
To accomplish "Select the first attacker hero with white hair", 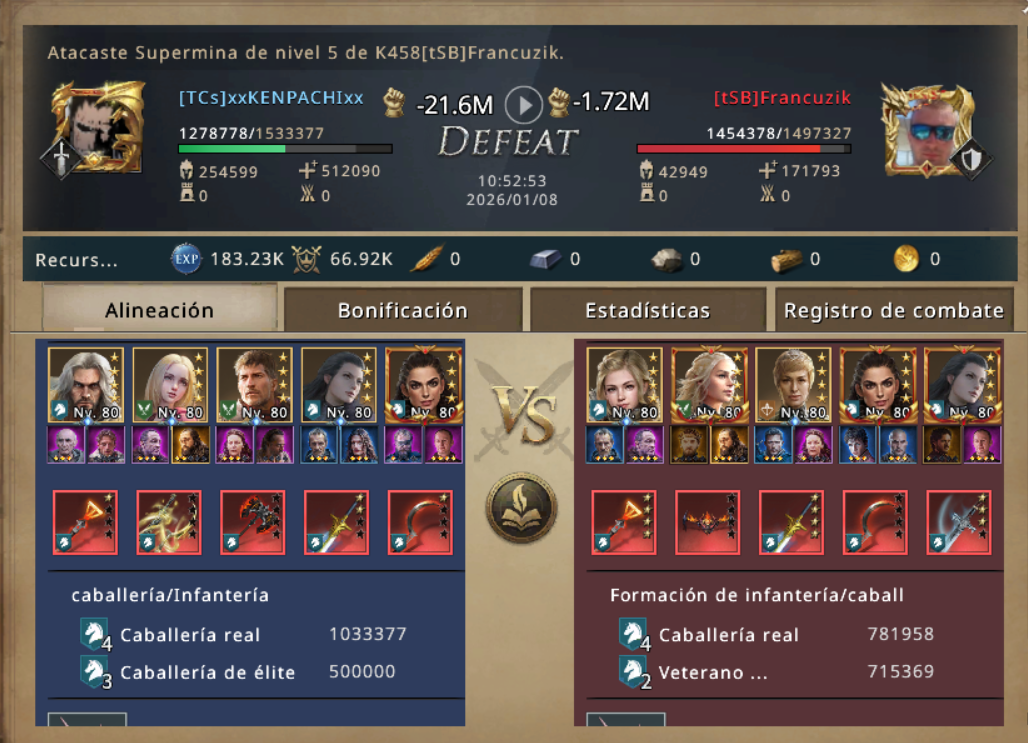I will [86, 384].
